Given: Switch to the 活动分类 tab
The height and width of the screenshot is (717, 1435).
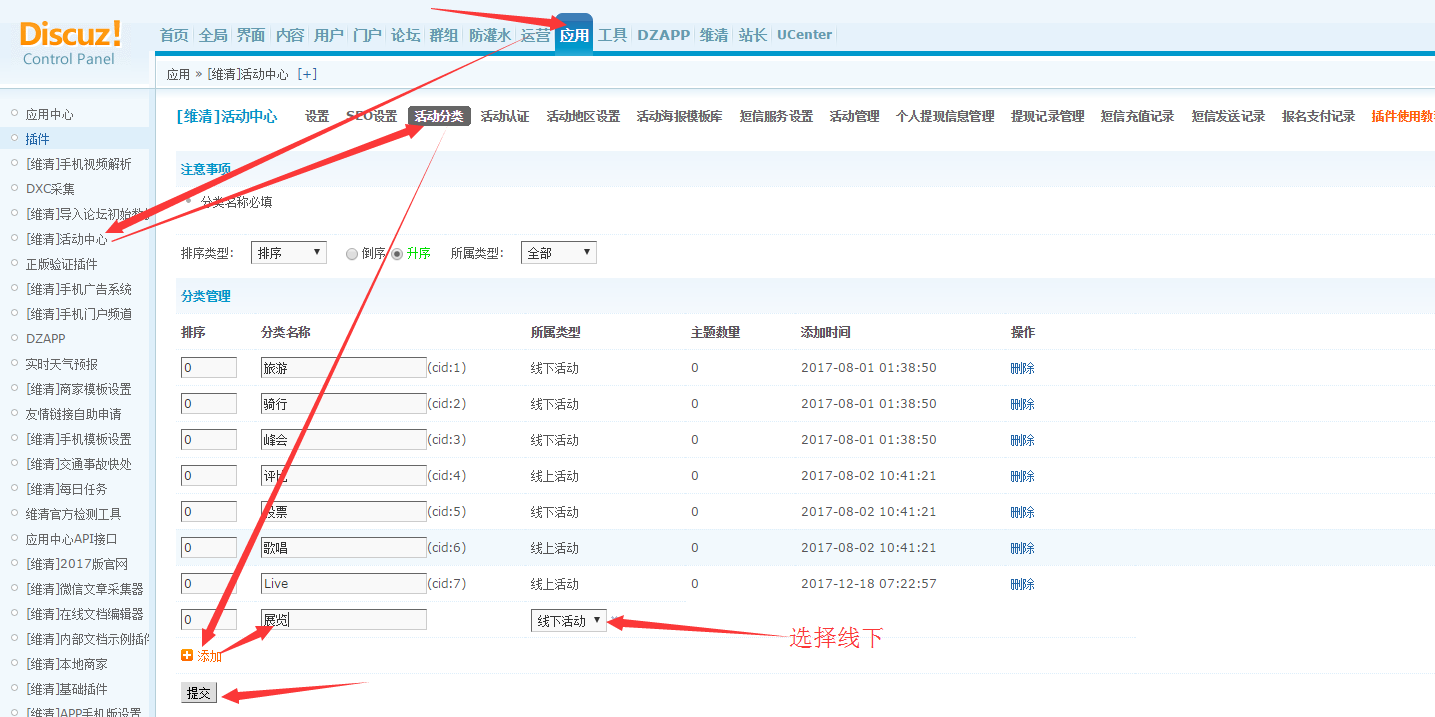Looking at the screenshot, I should pos(439,116).
